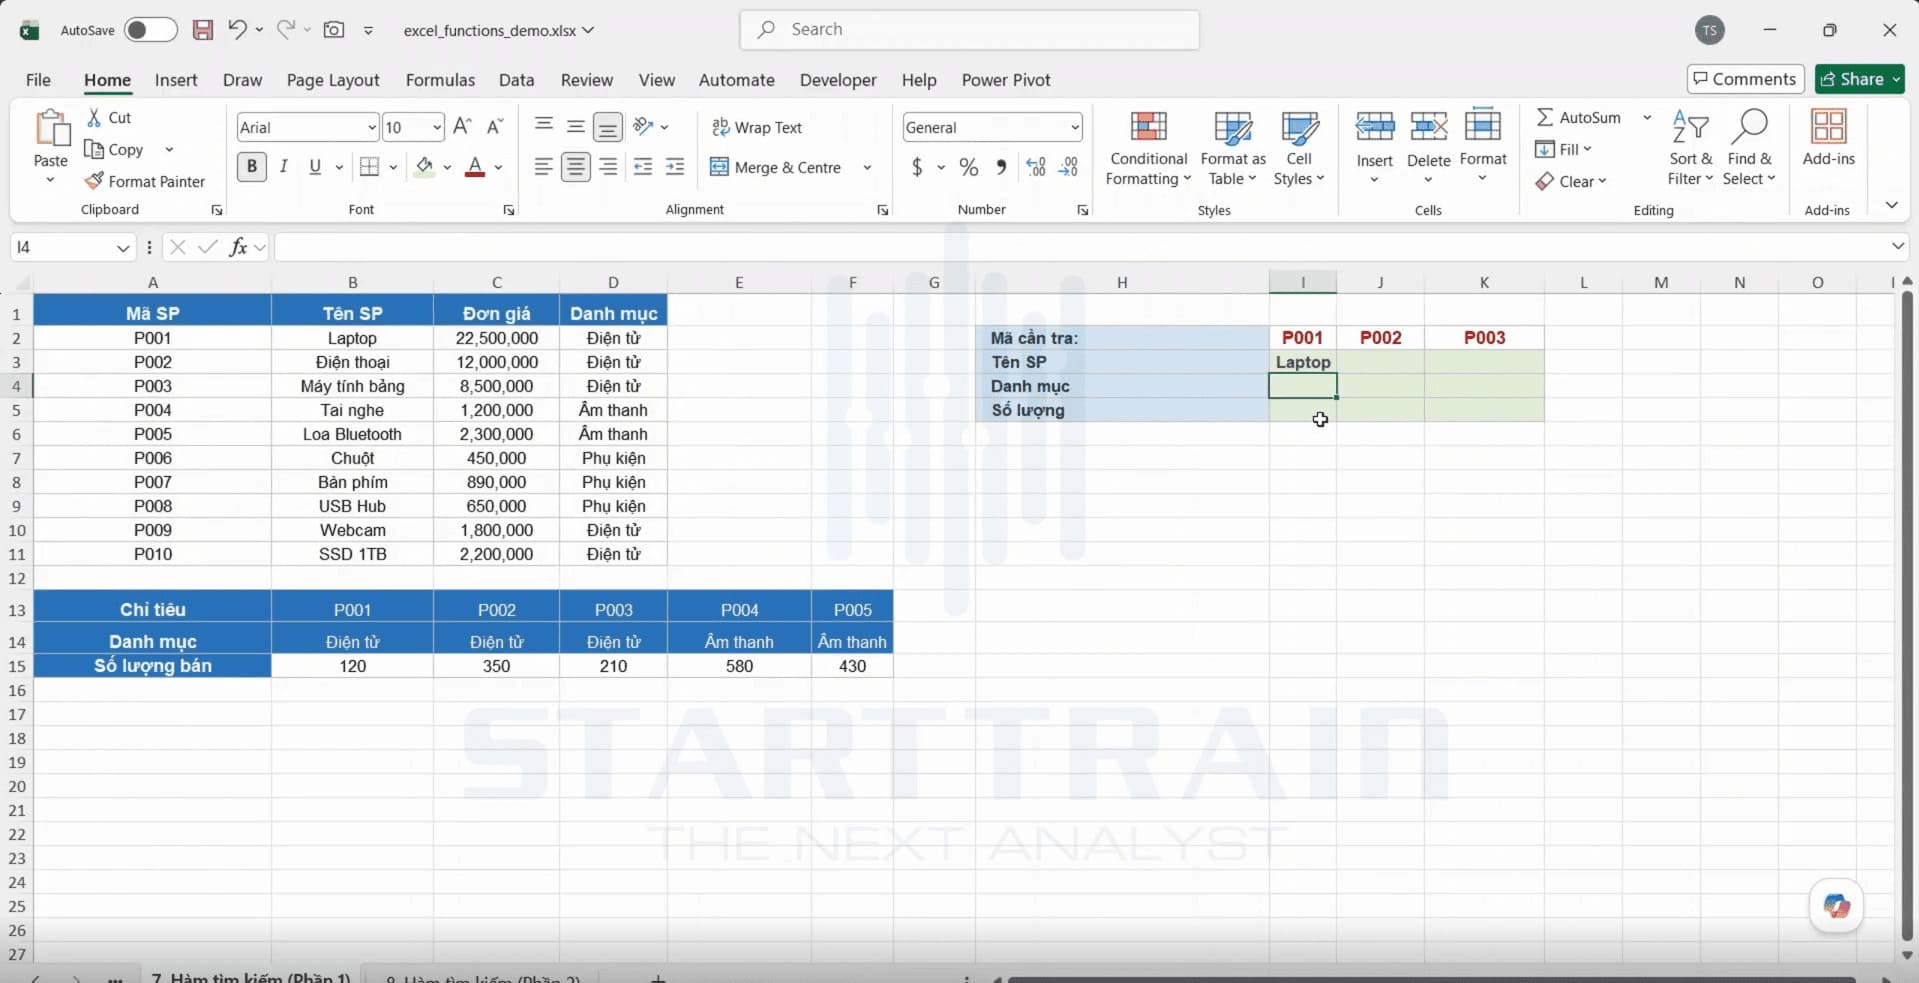
Task: Open the Arial font name dropdown
Action: point(371,127)
